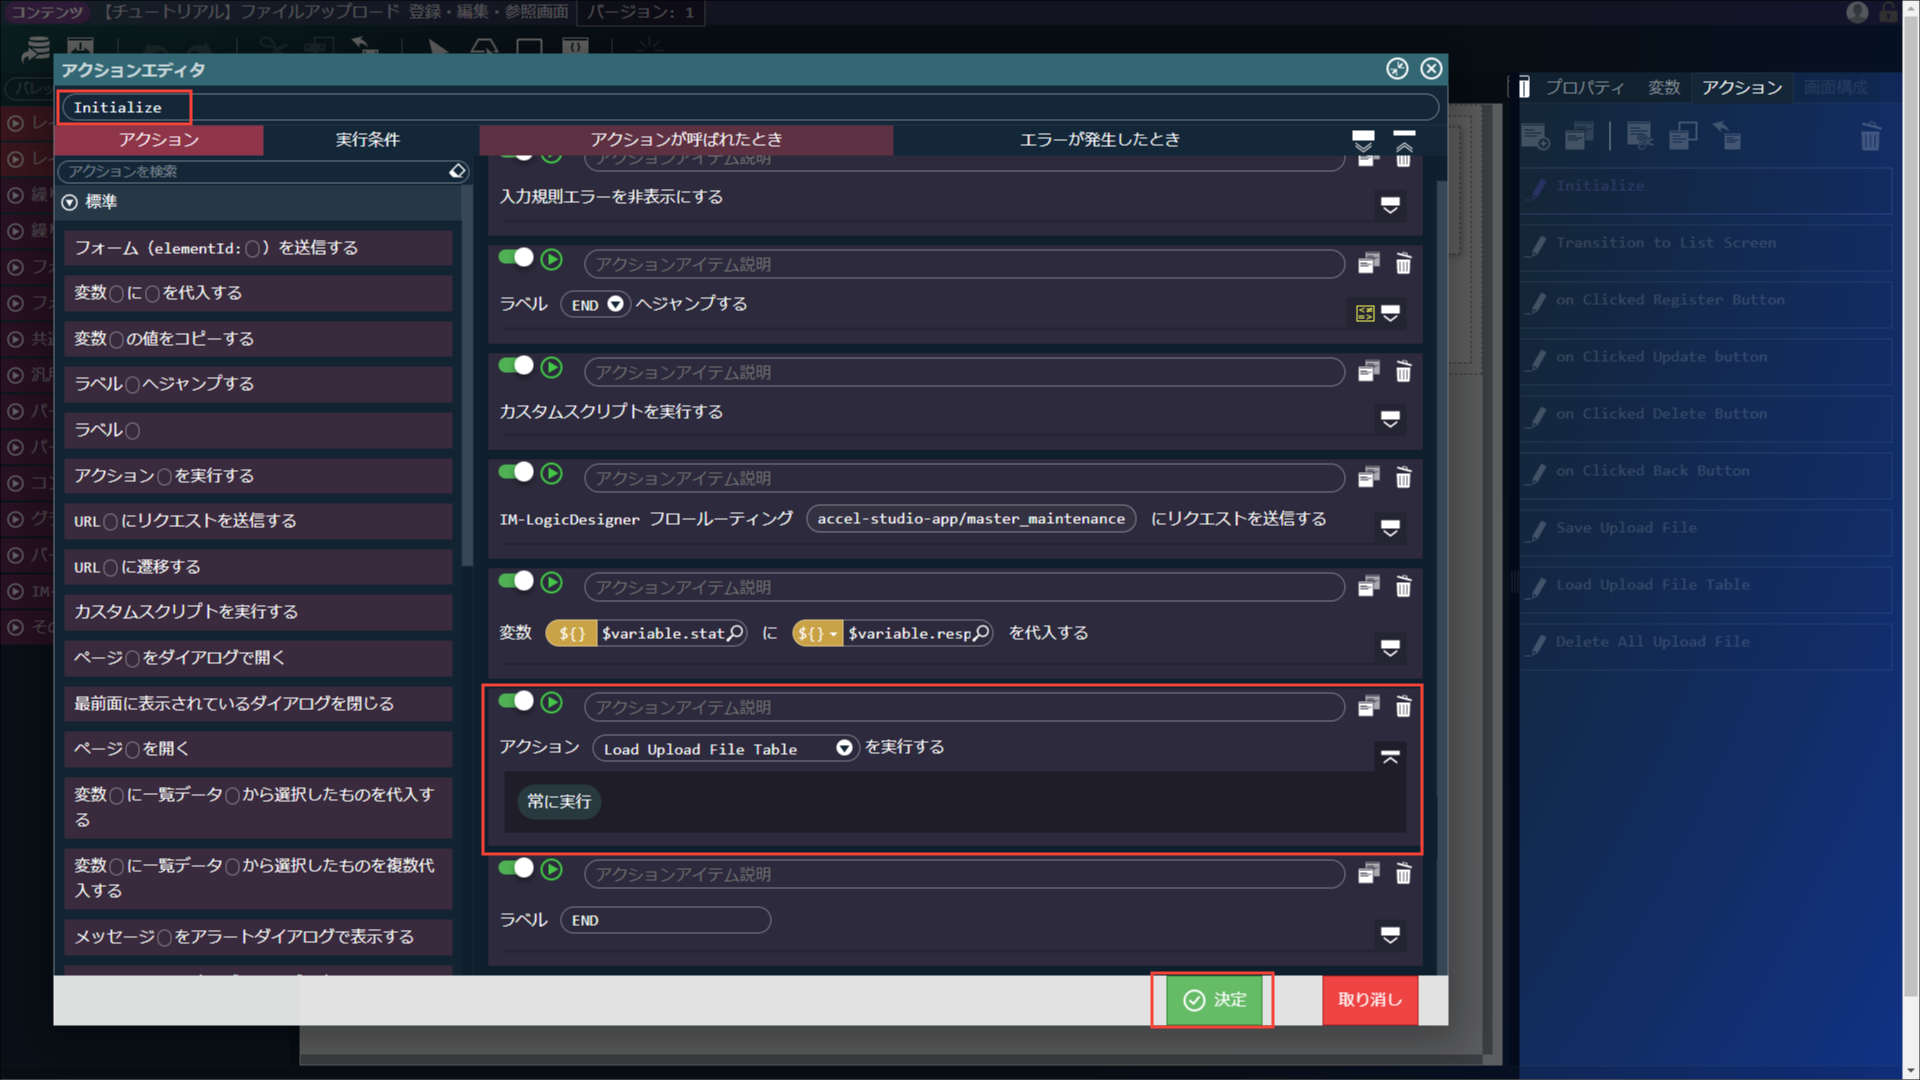The width and height of the screenshot is (1920, 1080).
Task: Toggle enable switch for Load Upload File Table
Action: pos(517,701)
